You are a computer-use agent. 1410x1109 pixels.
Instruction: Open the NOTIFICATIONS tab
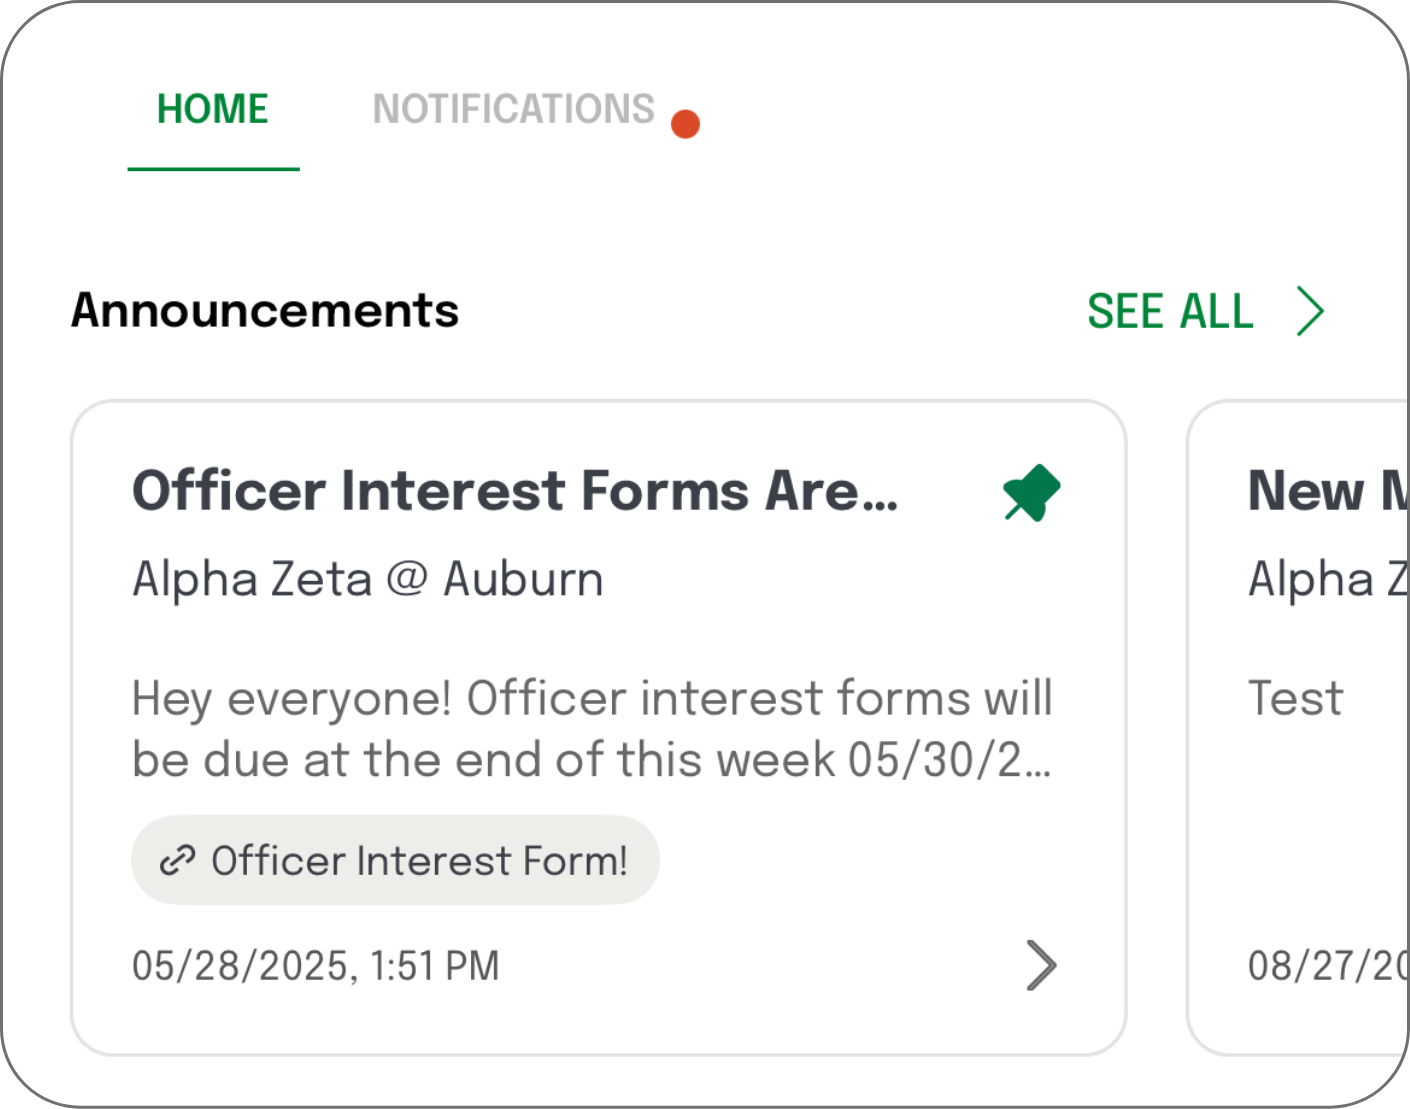click(514, 110)
